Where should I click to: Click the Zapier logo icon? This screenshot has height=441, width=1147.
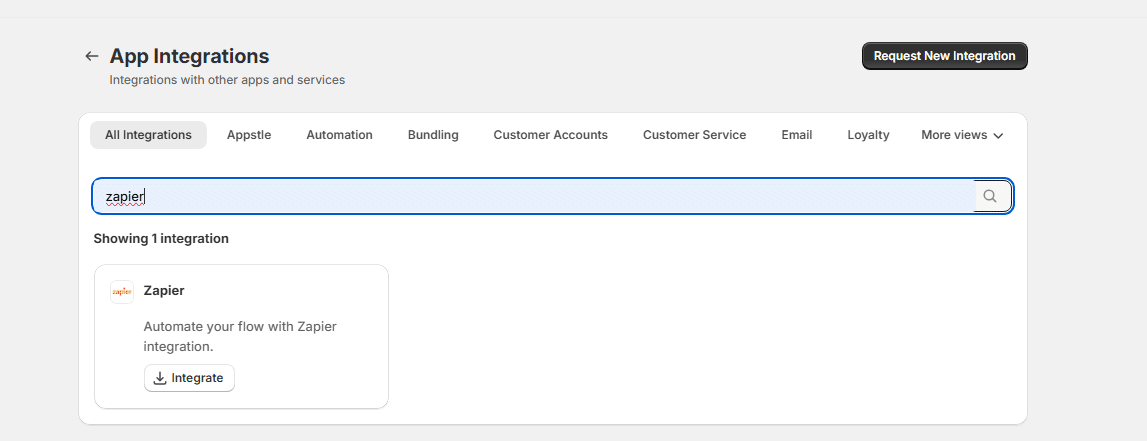point(122,291)
